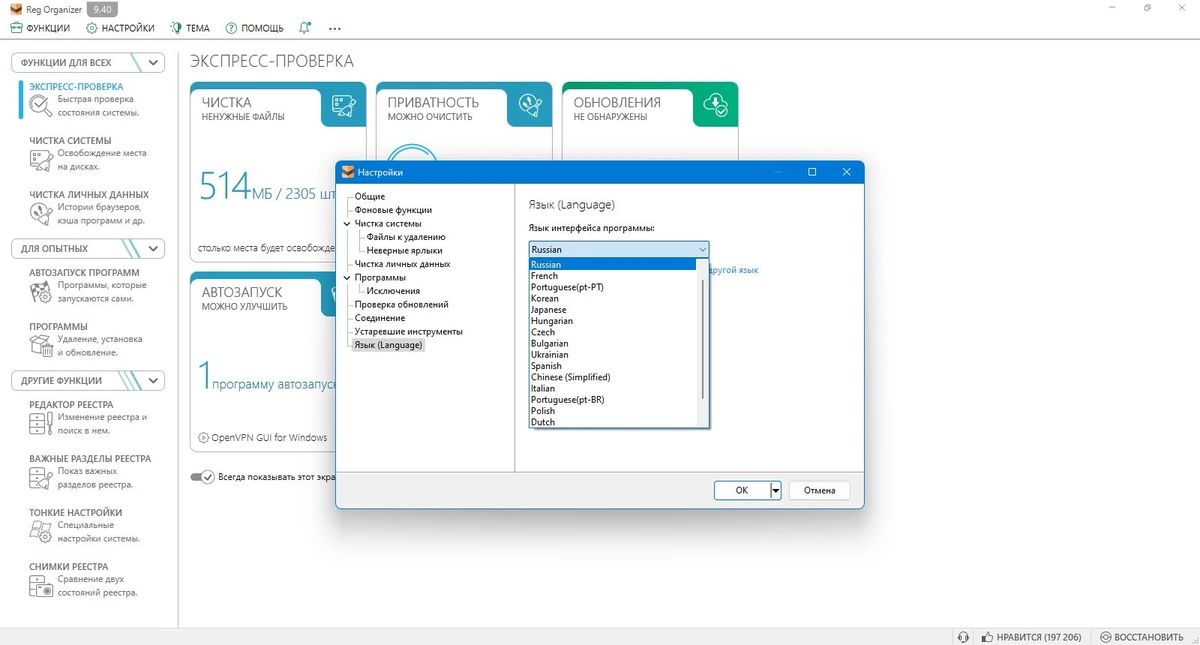Open the ВАЖНЫЕ РАЗДЕЛЫ РЕЕСТРА sidebar icon

[x=41, y=477]
